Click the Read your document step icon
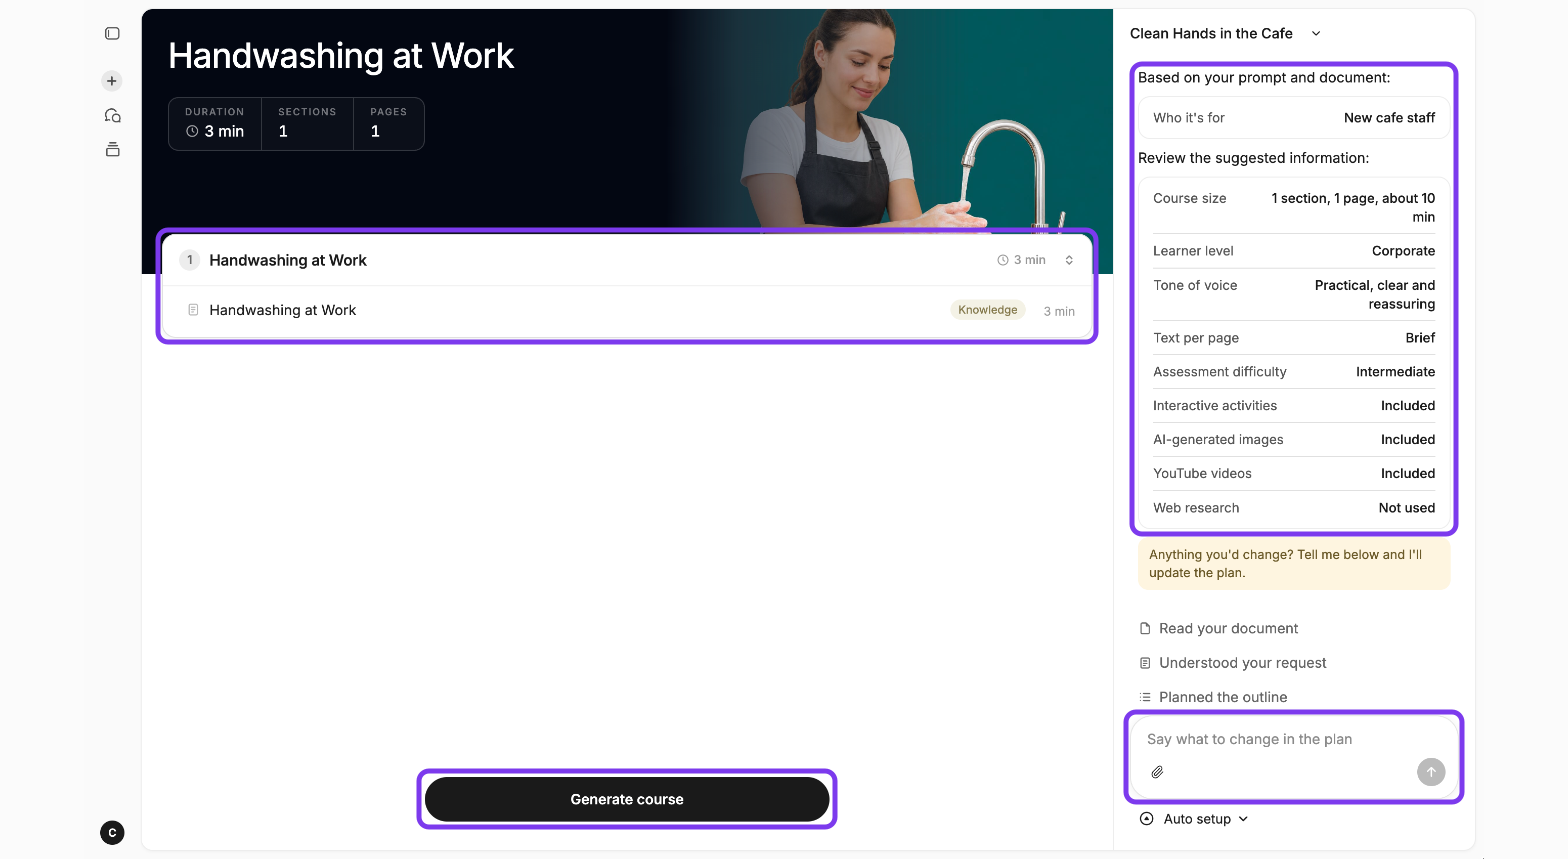This screenshot has height=859, width=1568. coord(1145,629)
